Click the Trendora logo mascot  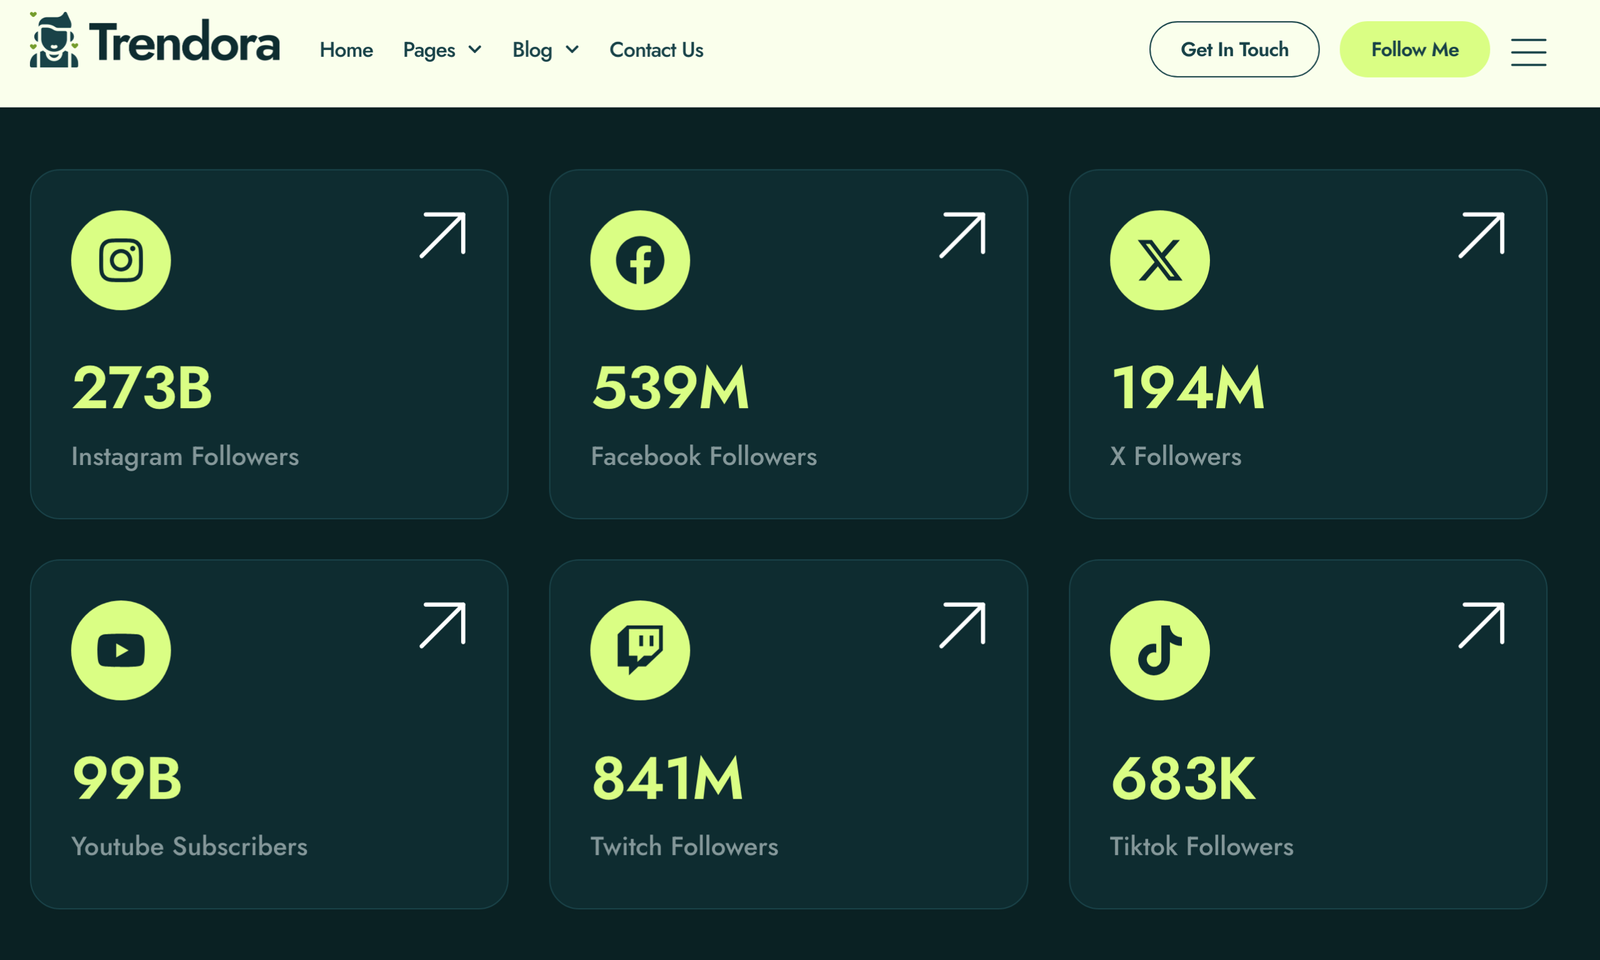[54, 41]
